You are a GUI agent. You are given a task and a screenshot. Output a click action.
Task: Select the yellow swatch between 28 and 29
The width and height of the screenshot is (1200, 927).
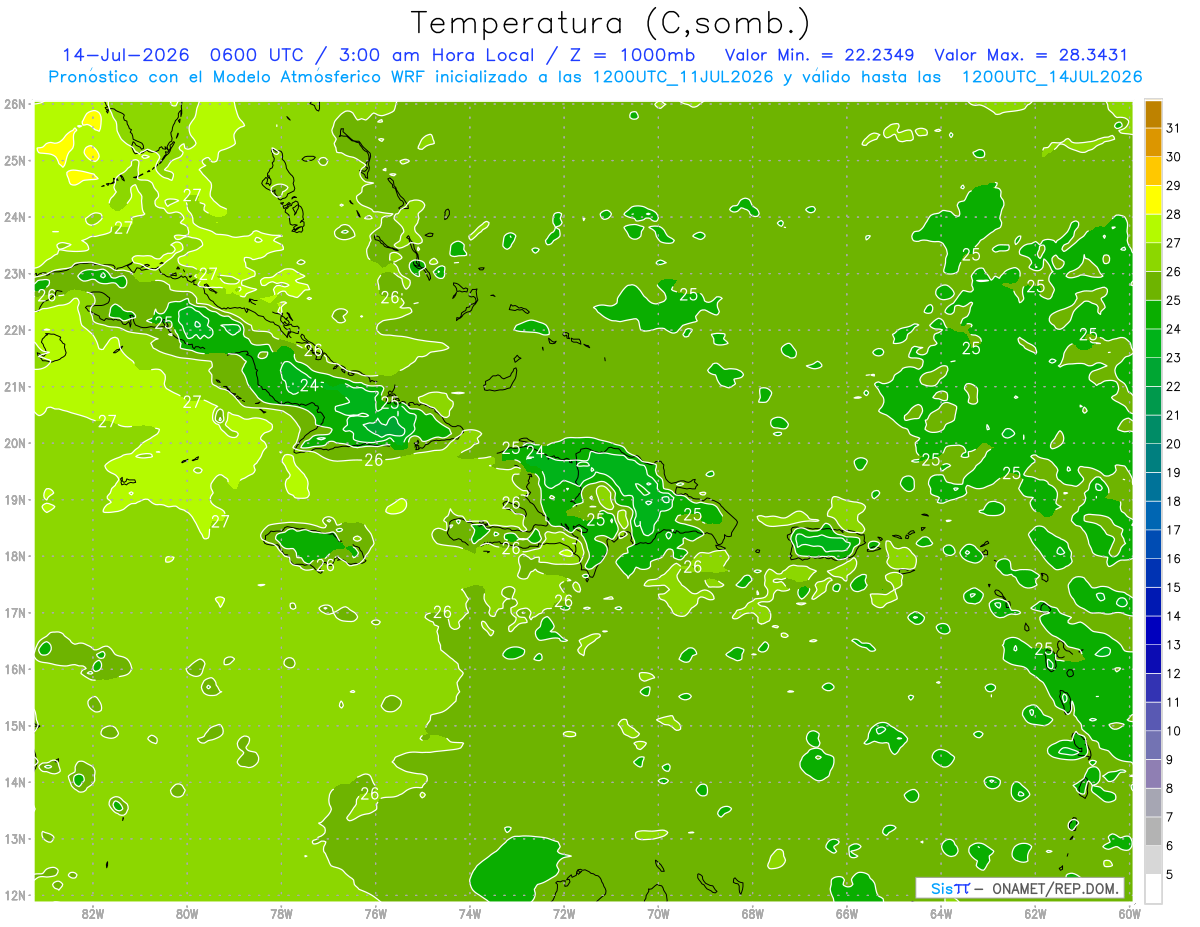(1153, 200)
